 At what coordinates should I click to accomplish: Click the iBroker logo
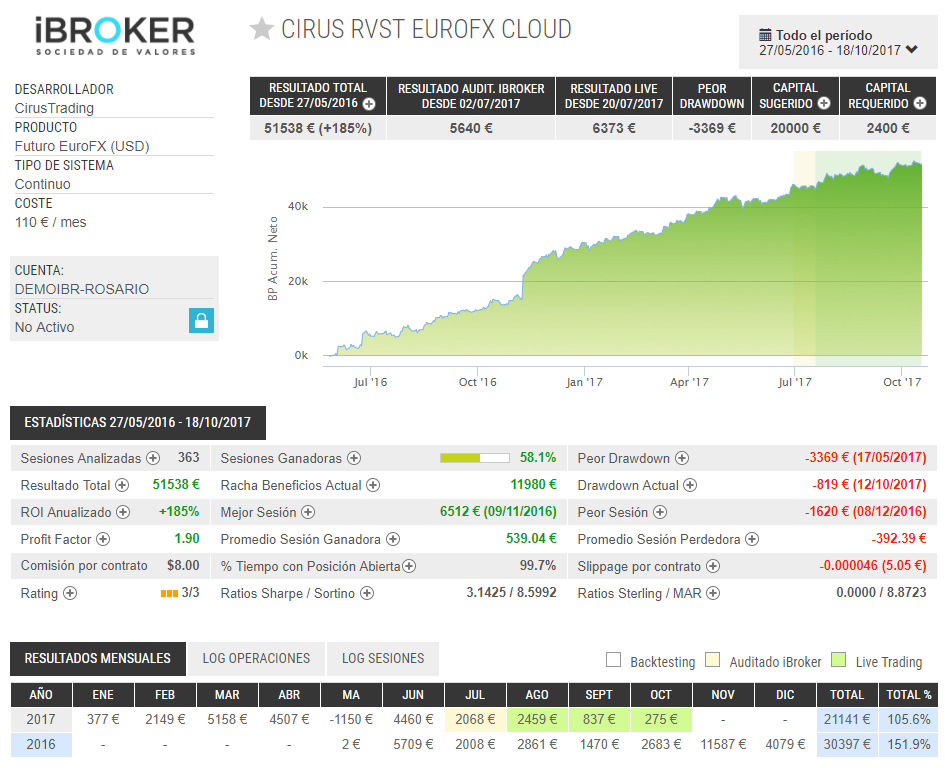(115, 36)
